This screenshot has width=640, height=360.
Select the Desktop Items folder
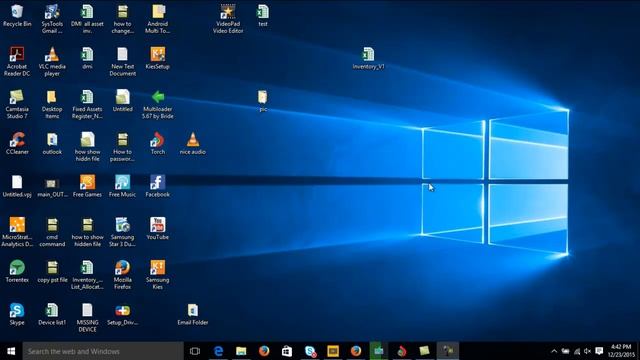pos(52,104)
